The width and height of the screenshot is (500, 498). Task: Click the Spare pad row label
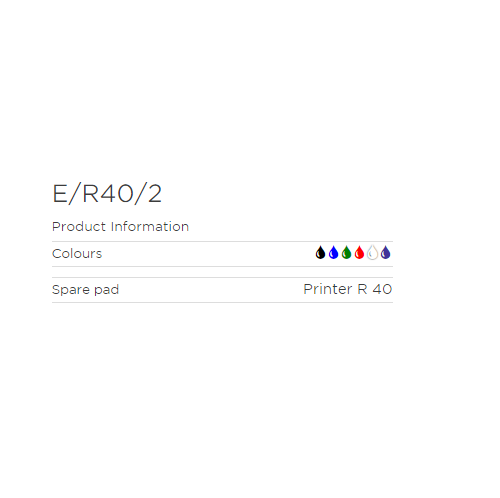tap(86, 290)
